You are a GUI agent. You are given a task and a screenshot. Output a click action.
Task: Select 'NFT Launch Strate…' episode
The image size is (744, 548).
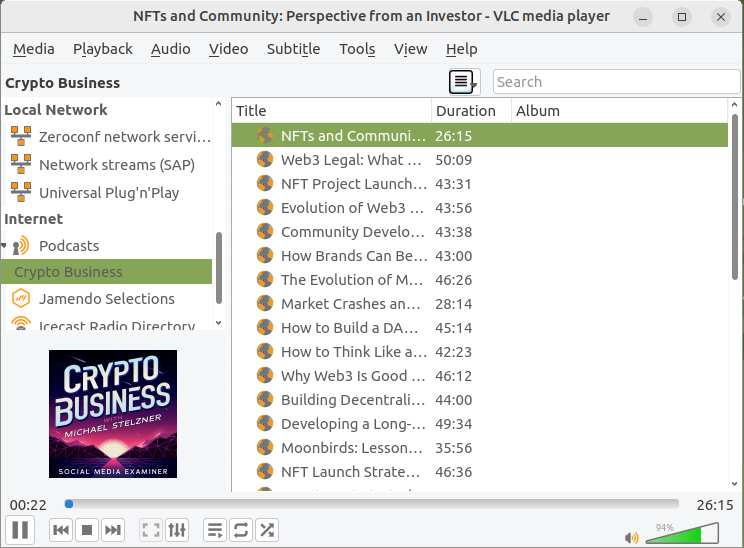(480, 472)
